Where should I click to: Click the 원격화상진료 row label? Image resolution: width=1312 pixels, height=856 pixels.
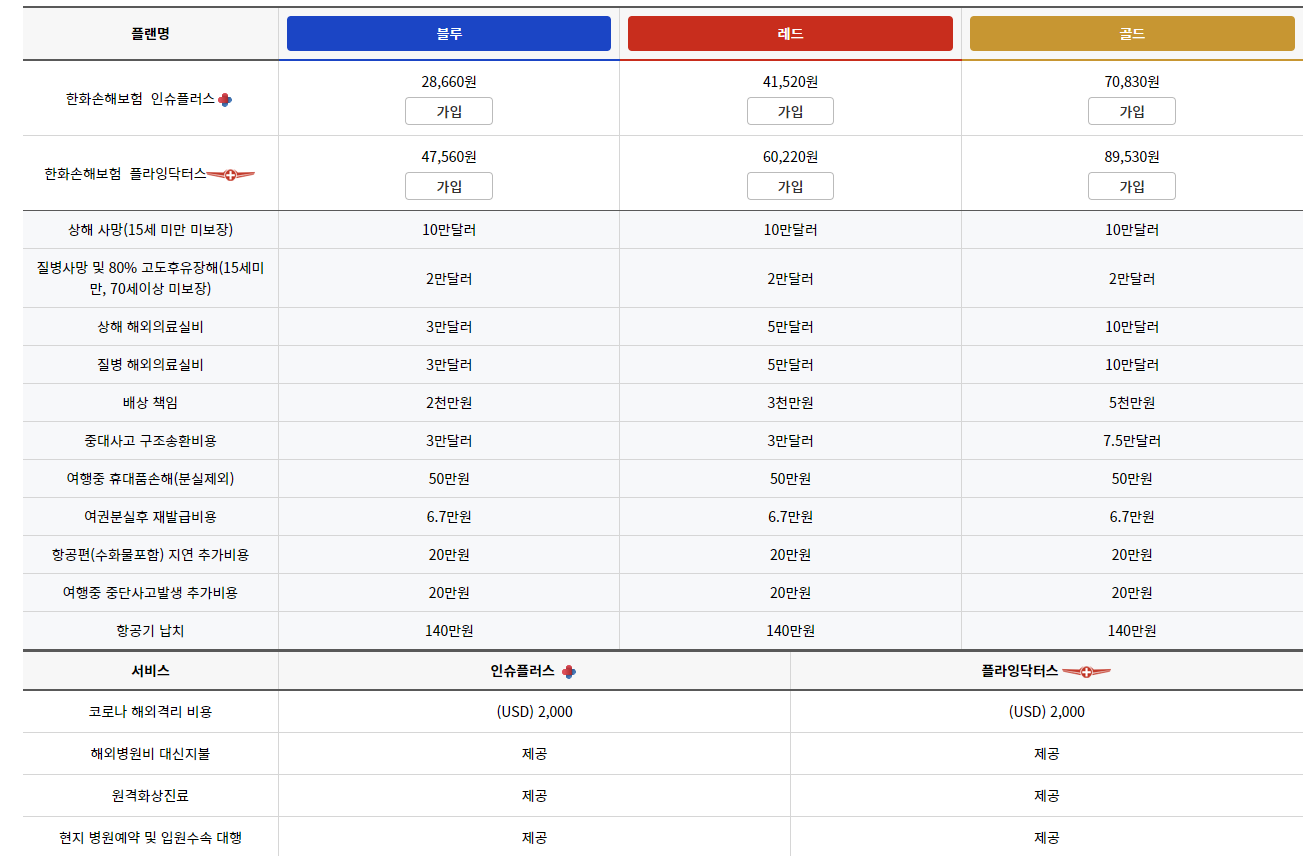coord(150,796)
